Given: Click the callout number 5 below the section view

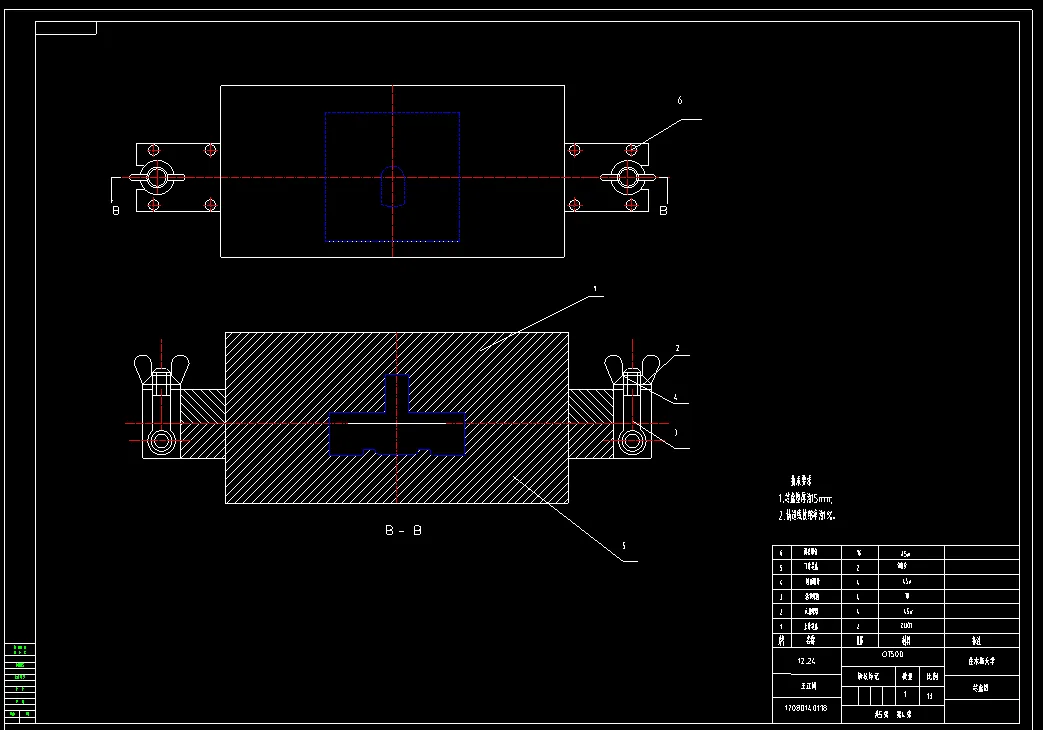Looking at the screenshot, I should click(x=623, y=546).
